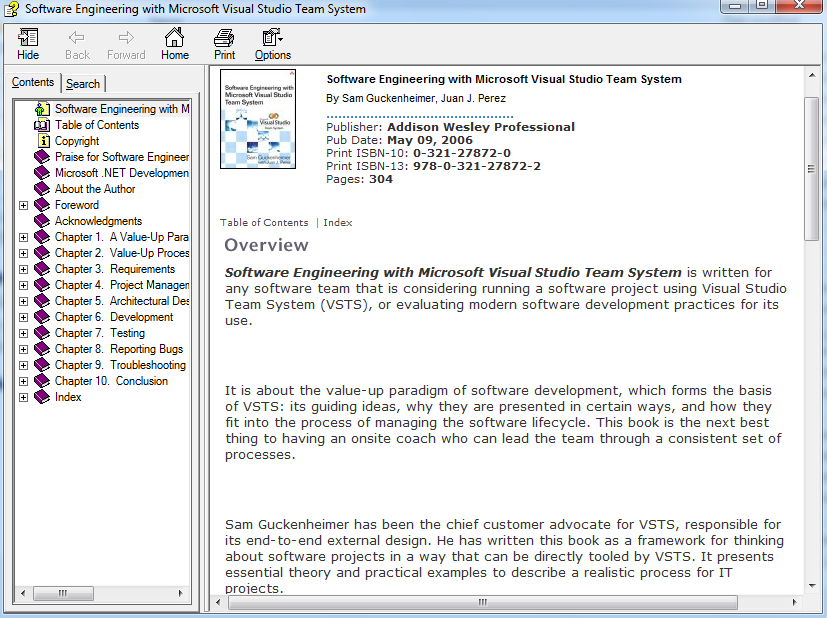Expand Chapter 5. Architectural Des node
This screenshot has width=827, height=618.
[x=23, y=300]
